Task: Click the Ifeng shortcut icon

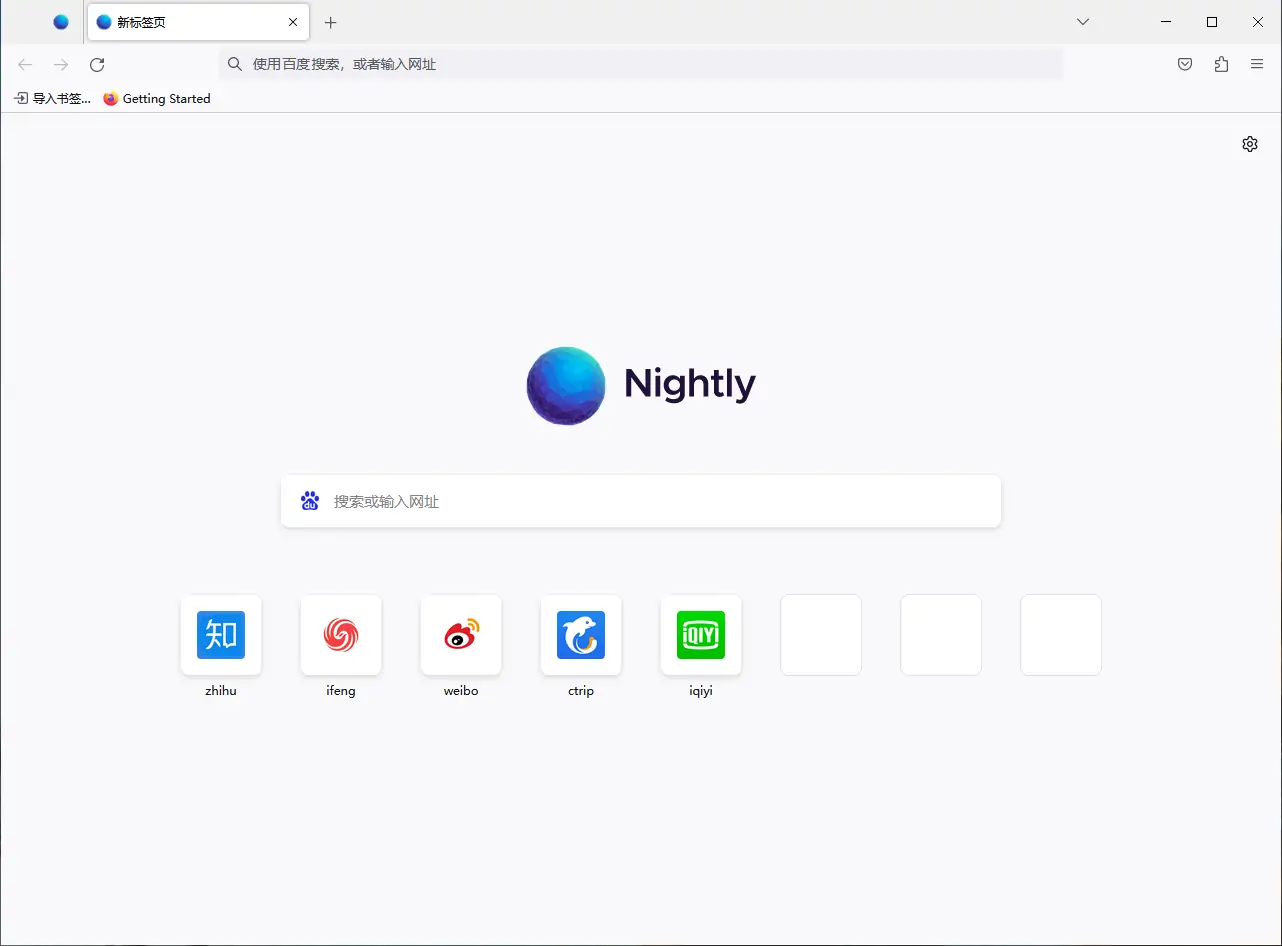Action: pos(340,635)
